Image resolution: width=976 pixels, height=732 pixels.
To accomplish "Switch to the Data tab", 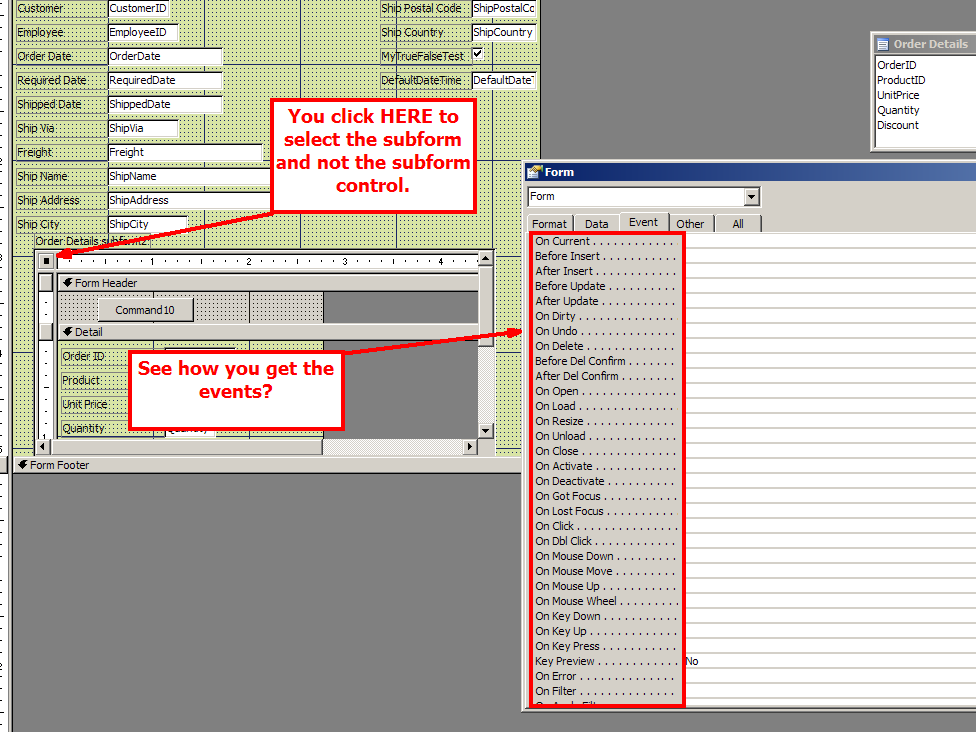I will (x=596, y=224).
